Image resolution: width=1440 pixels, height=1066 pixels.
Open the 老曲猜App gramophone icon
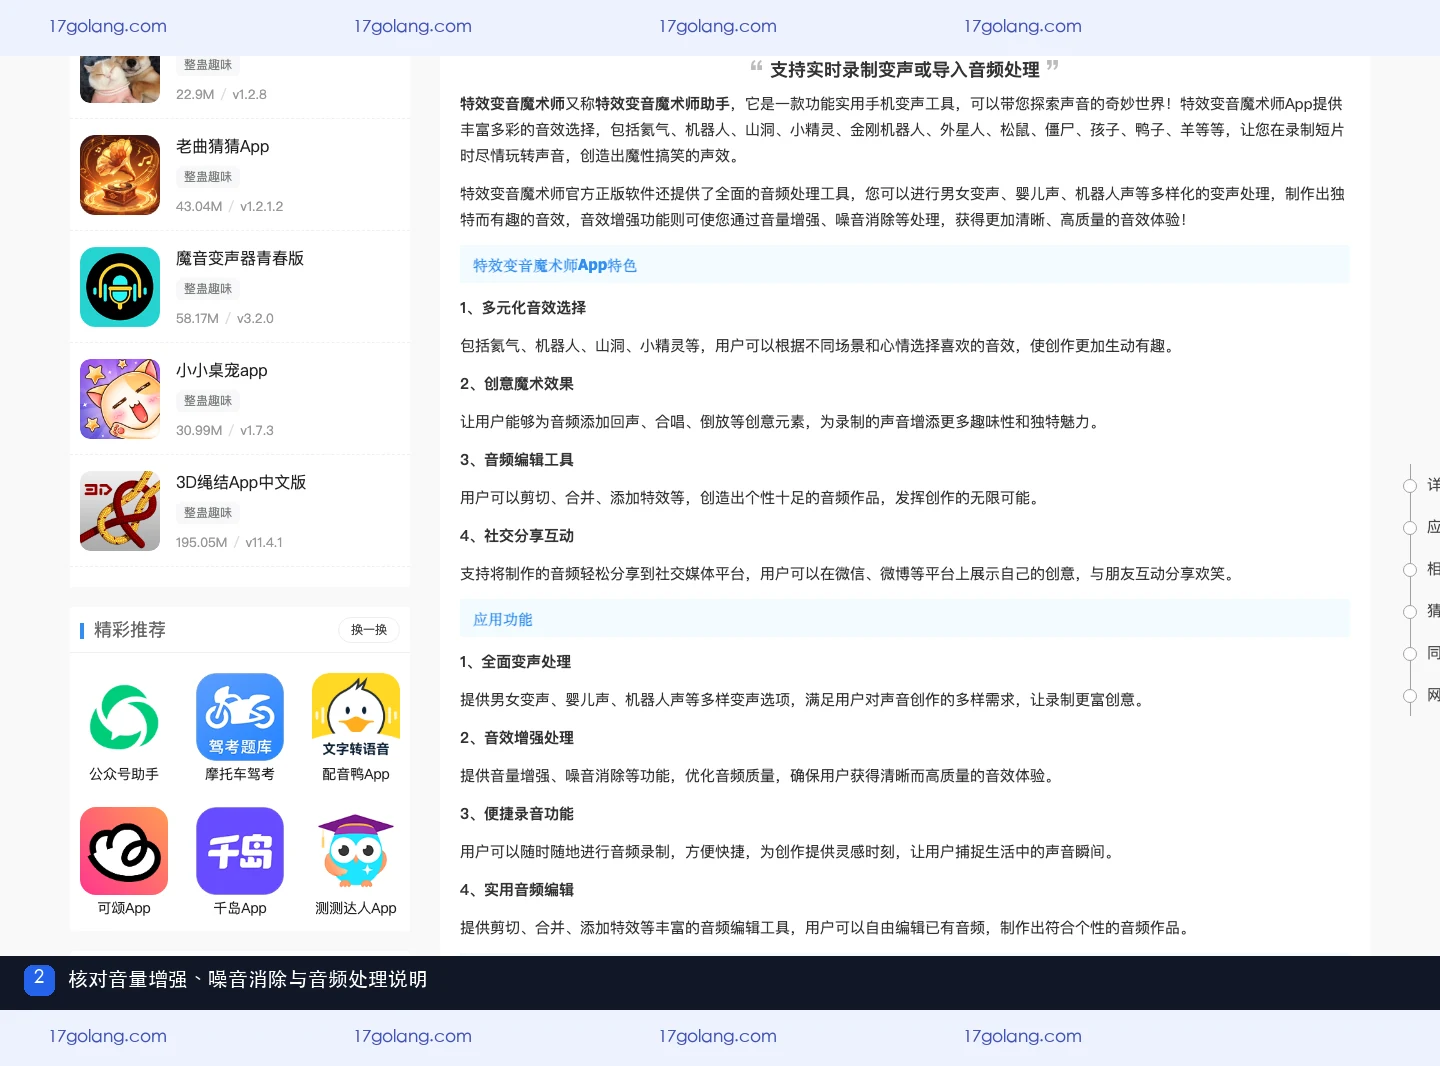(120, 175)
